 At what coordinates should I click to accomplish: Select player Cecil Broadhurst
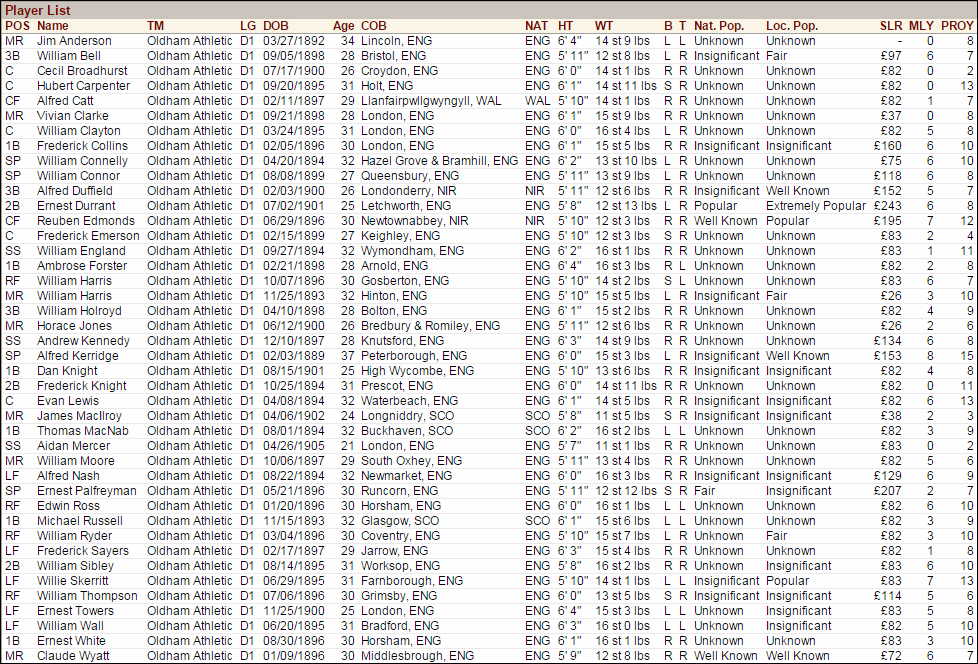point(82,70)
